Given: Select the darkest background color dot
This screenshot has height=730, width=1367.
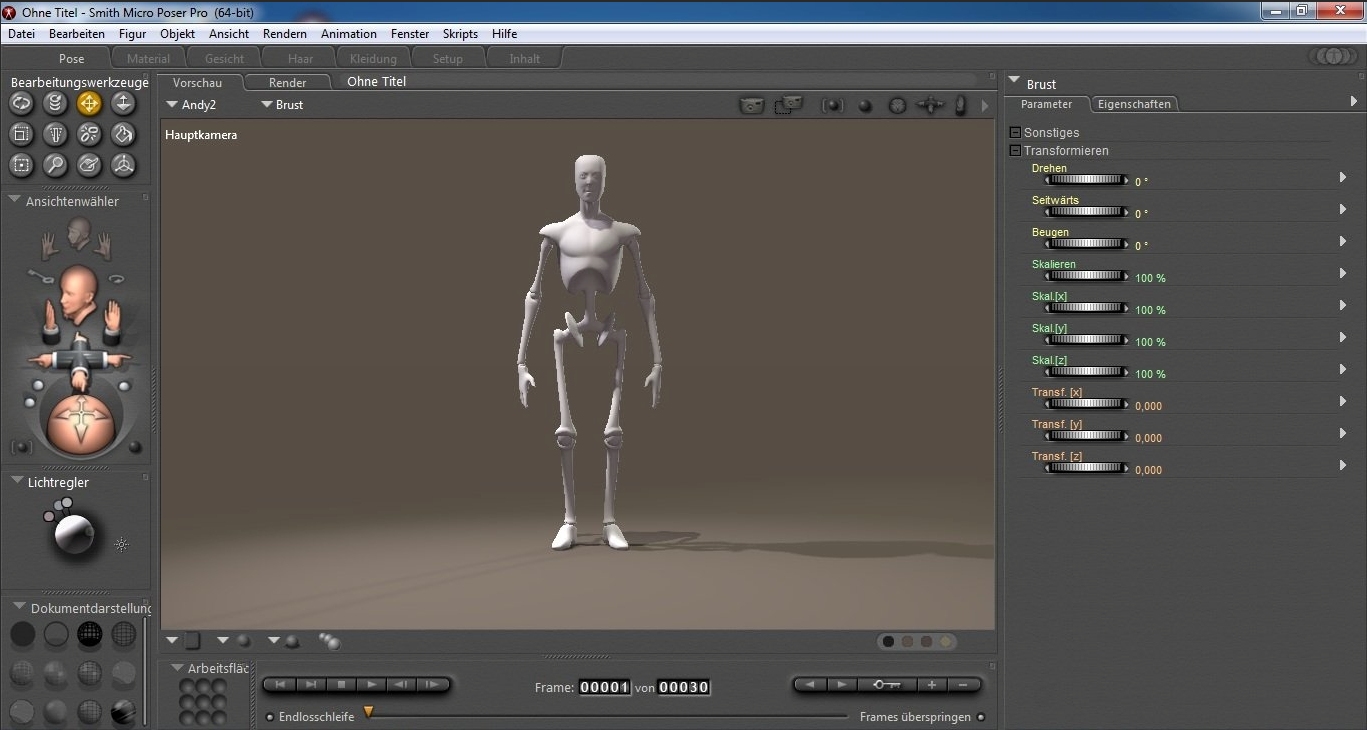Looking at the screenshot, I should 888,641.
